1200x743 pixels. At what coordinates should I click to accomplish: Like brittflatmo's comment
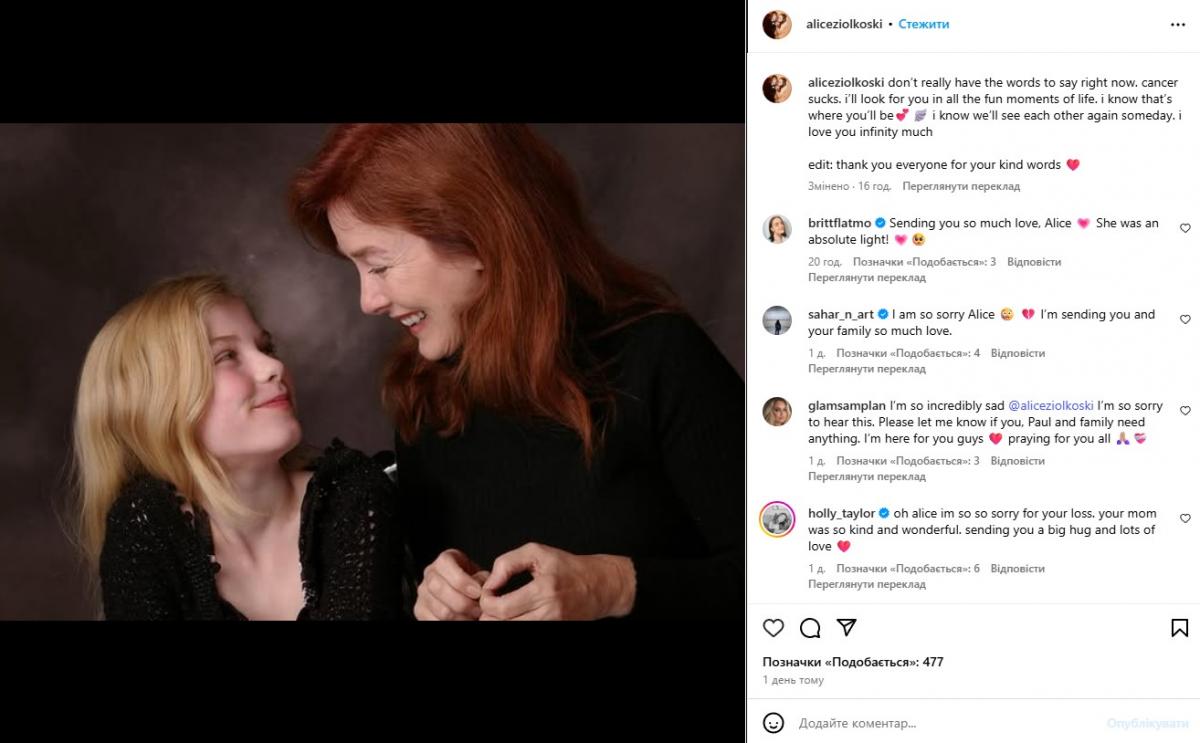(x=1185, y=229)
